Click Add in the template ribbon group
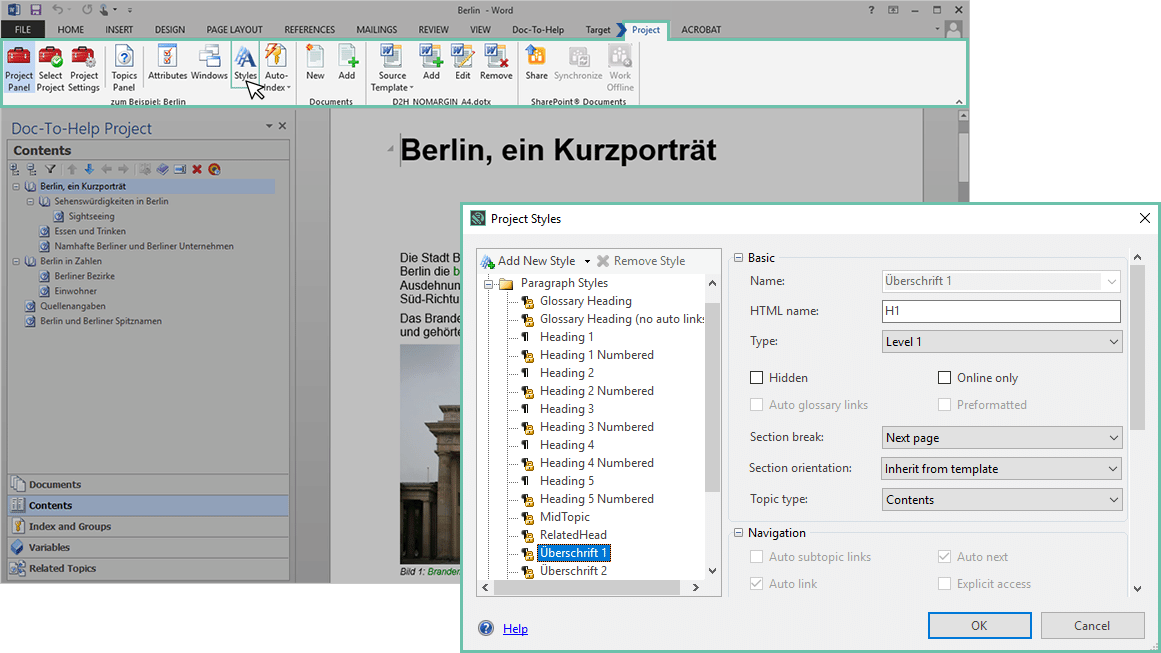 431,63
